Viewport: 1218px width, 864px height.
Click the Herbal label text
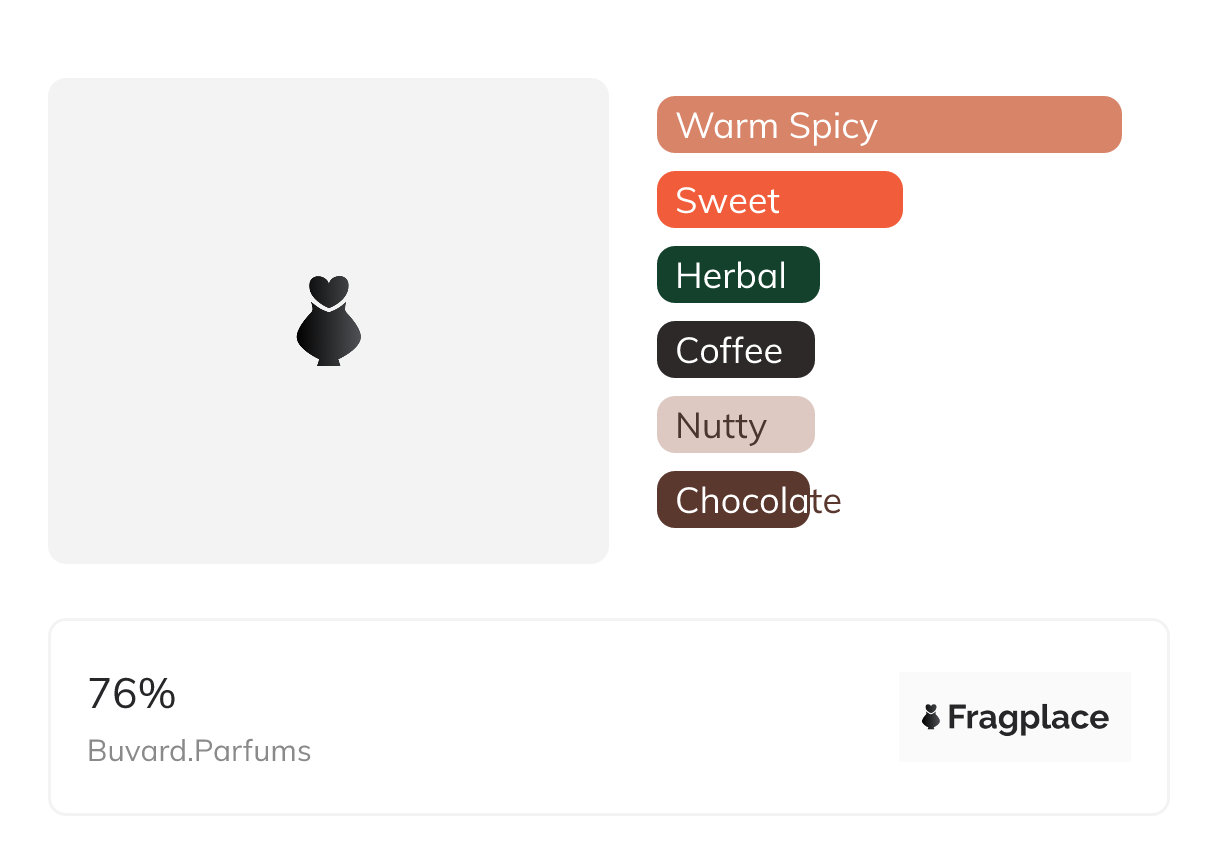pos(731,276)
